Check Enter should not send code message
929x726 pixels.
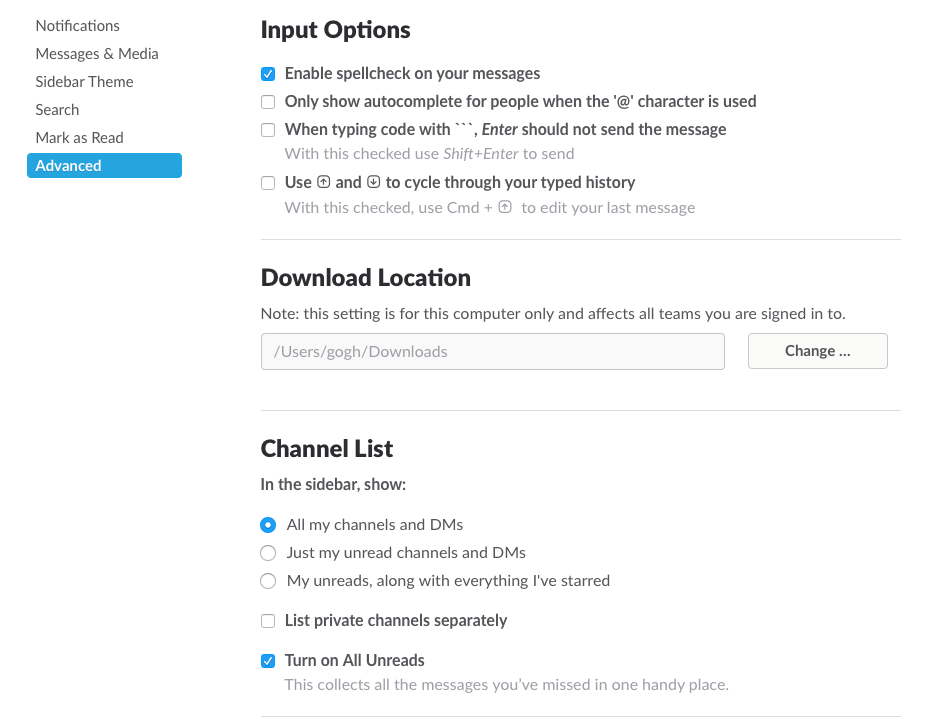pyautogui.click(x=268, y=130)
